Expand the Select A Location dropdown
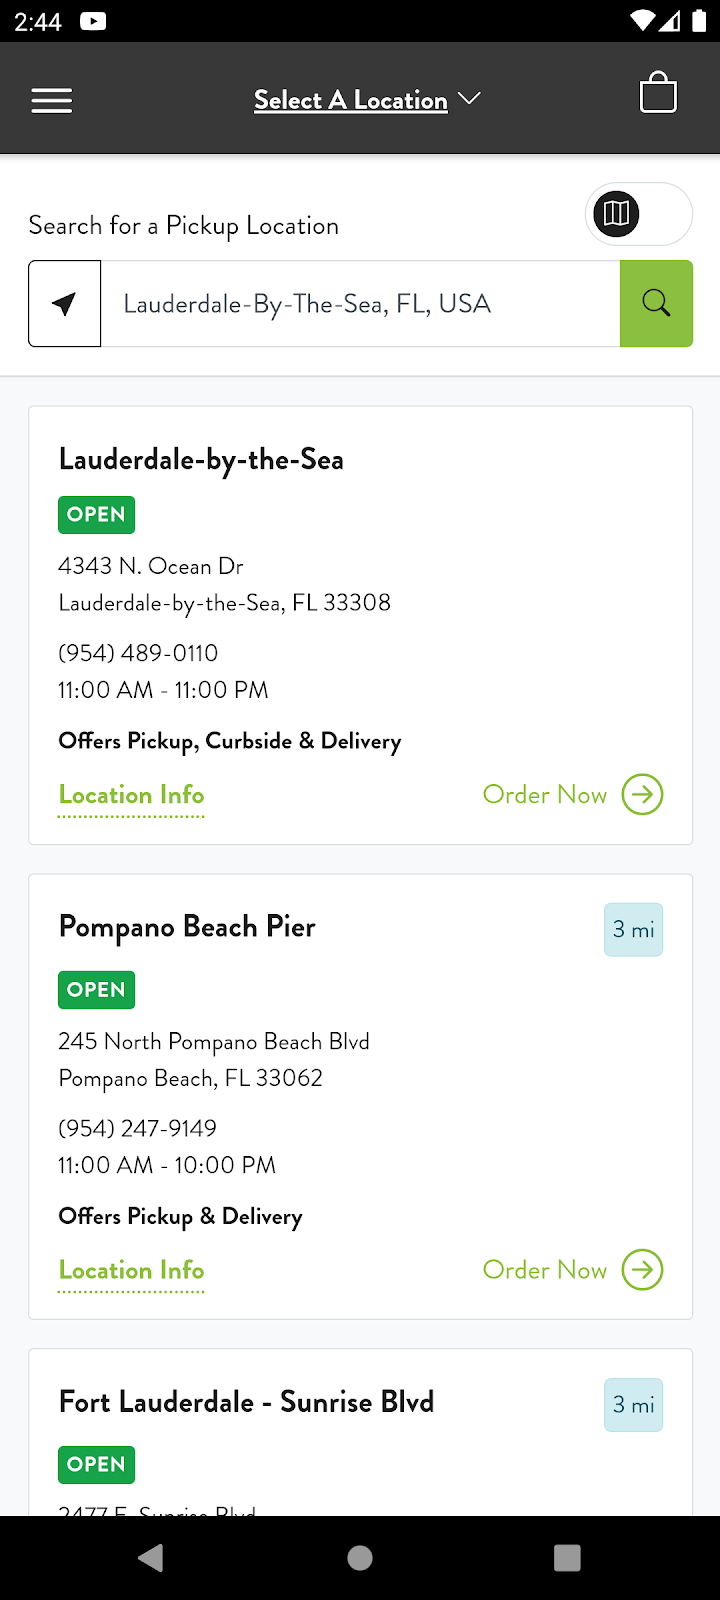This screenshot has height=1600, width=720. 366,100
